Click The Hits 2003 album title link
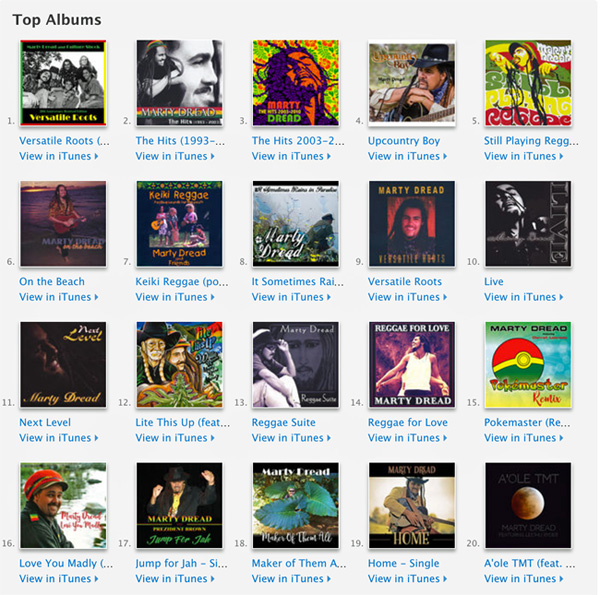 pyautogui.click(x=298, y=141)
